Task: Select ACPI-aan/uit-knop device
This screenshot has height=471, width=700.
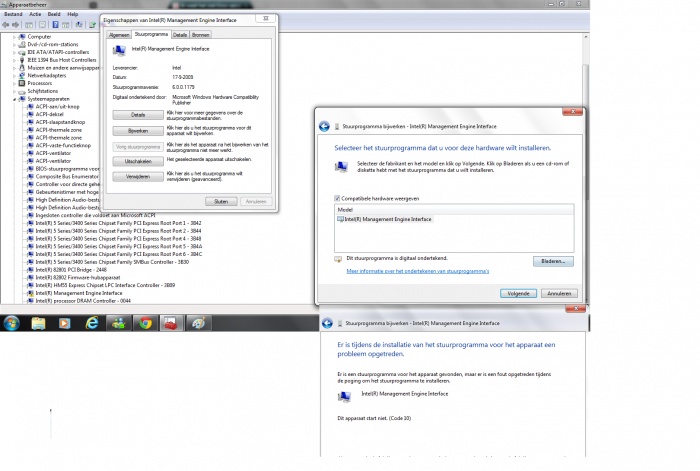Action: pos(57,107)
